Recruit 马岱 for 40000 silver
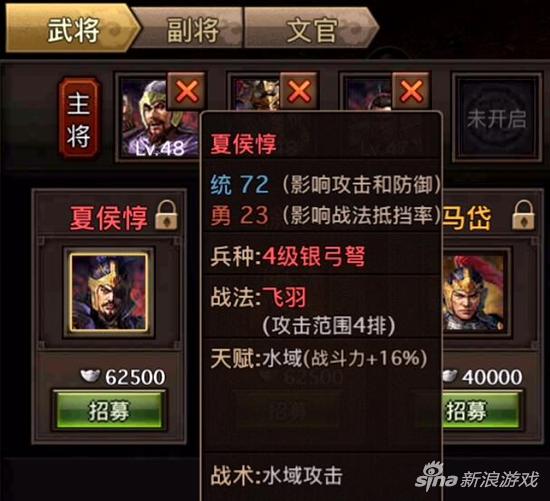Screen dimensions: 550x501 click(481, 411)
